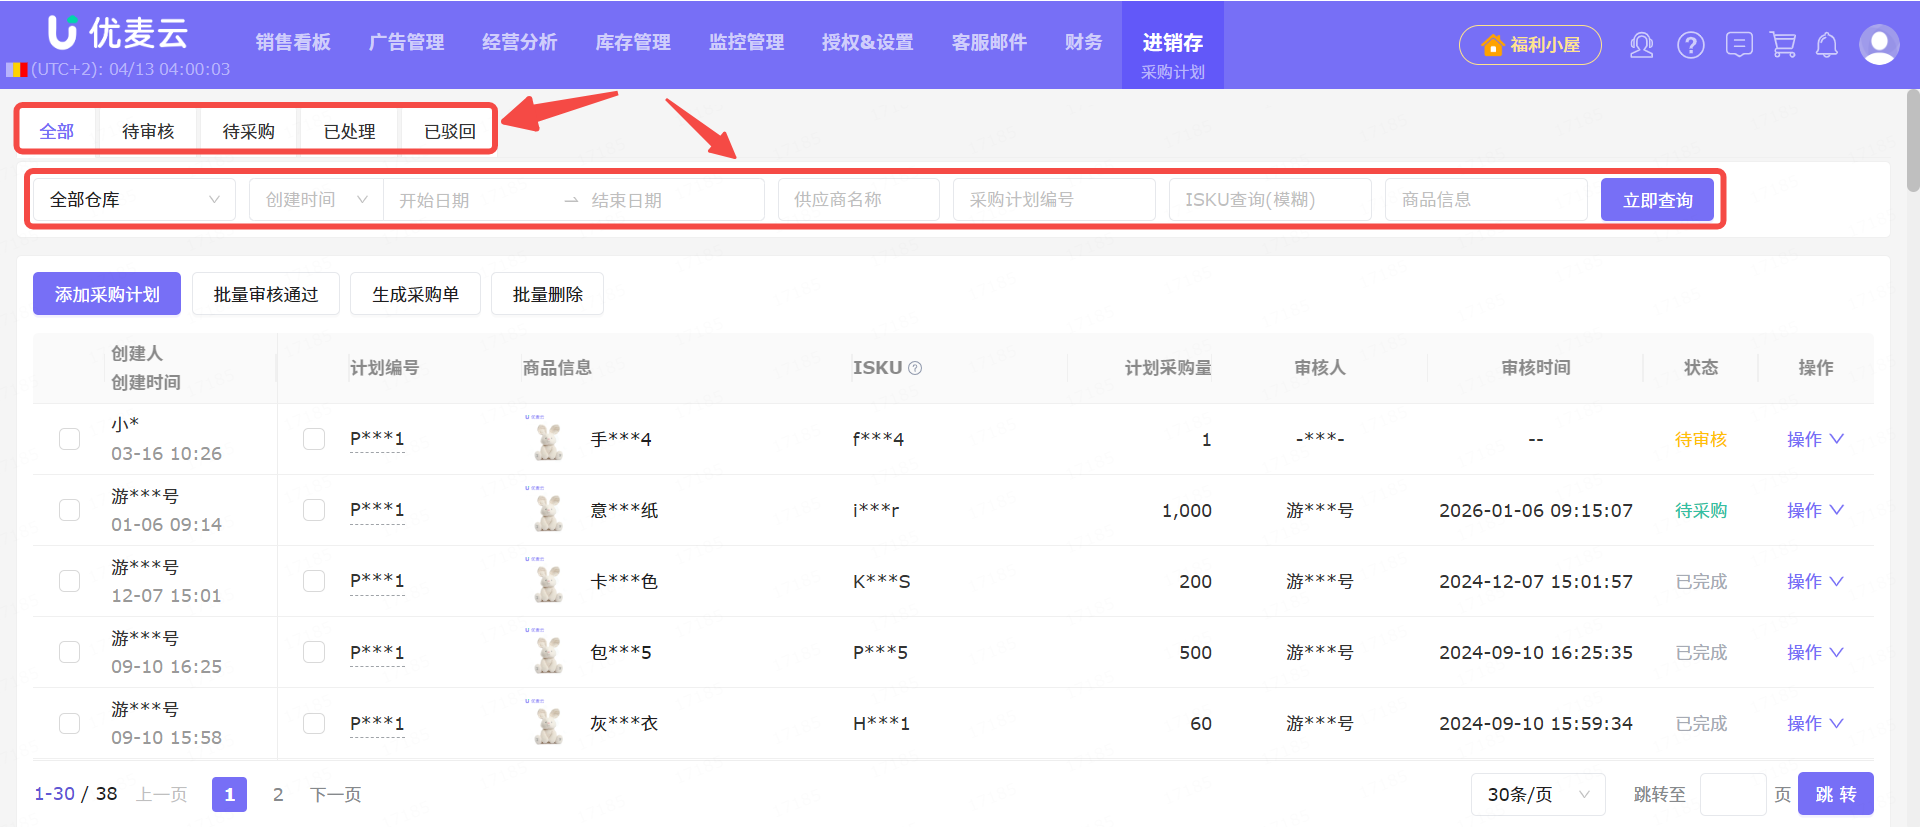Click the help question mark icon

pos(1691,45)
